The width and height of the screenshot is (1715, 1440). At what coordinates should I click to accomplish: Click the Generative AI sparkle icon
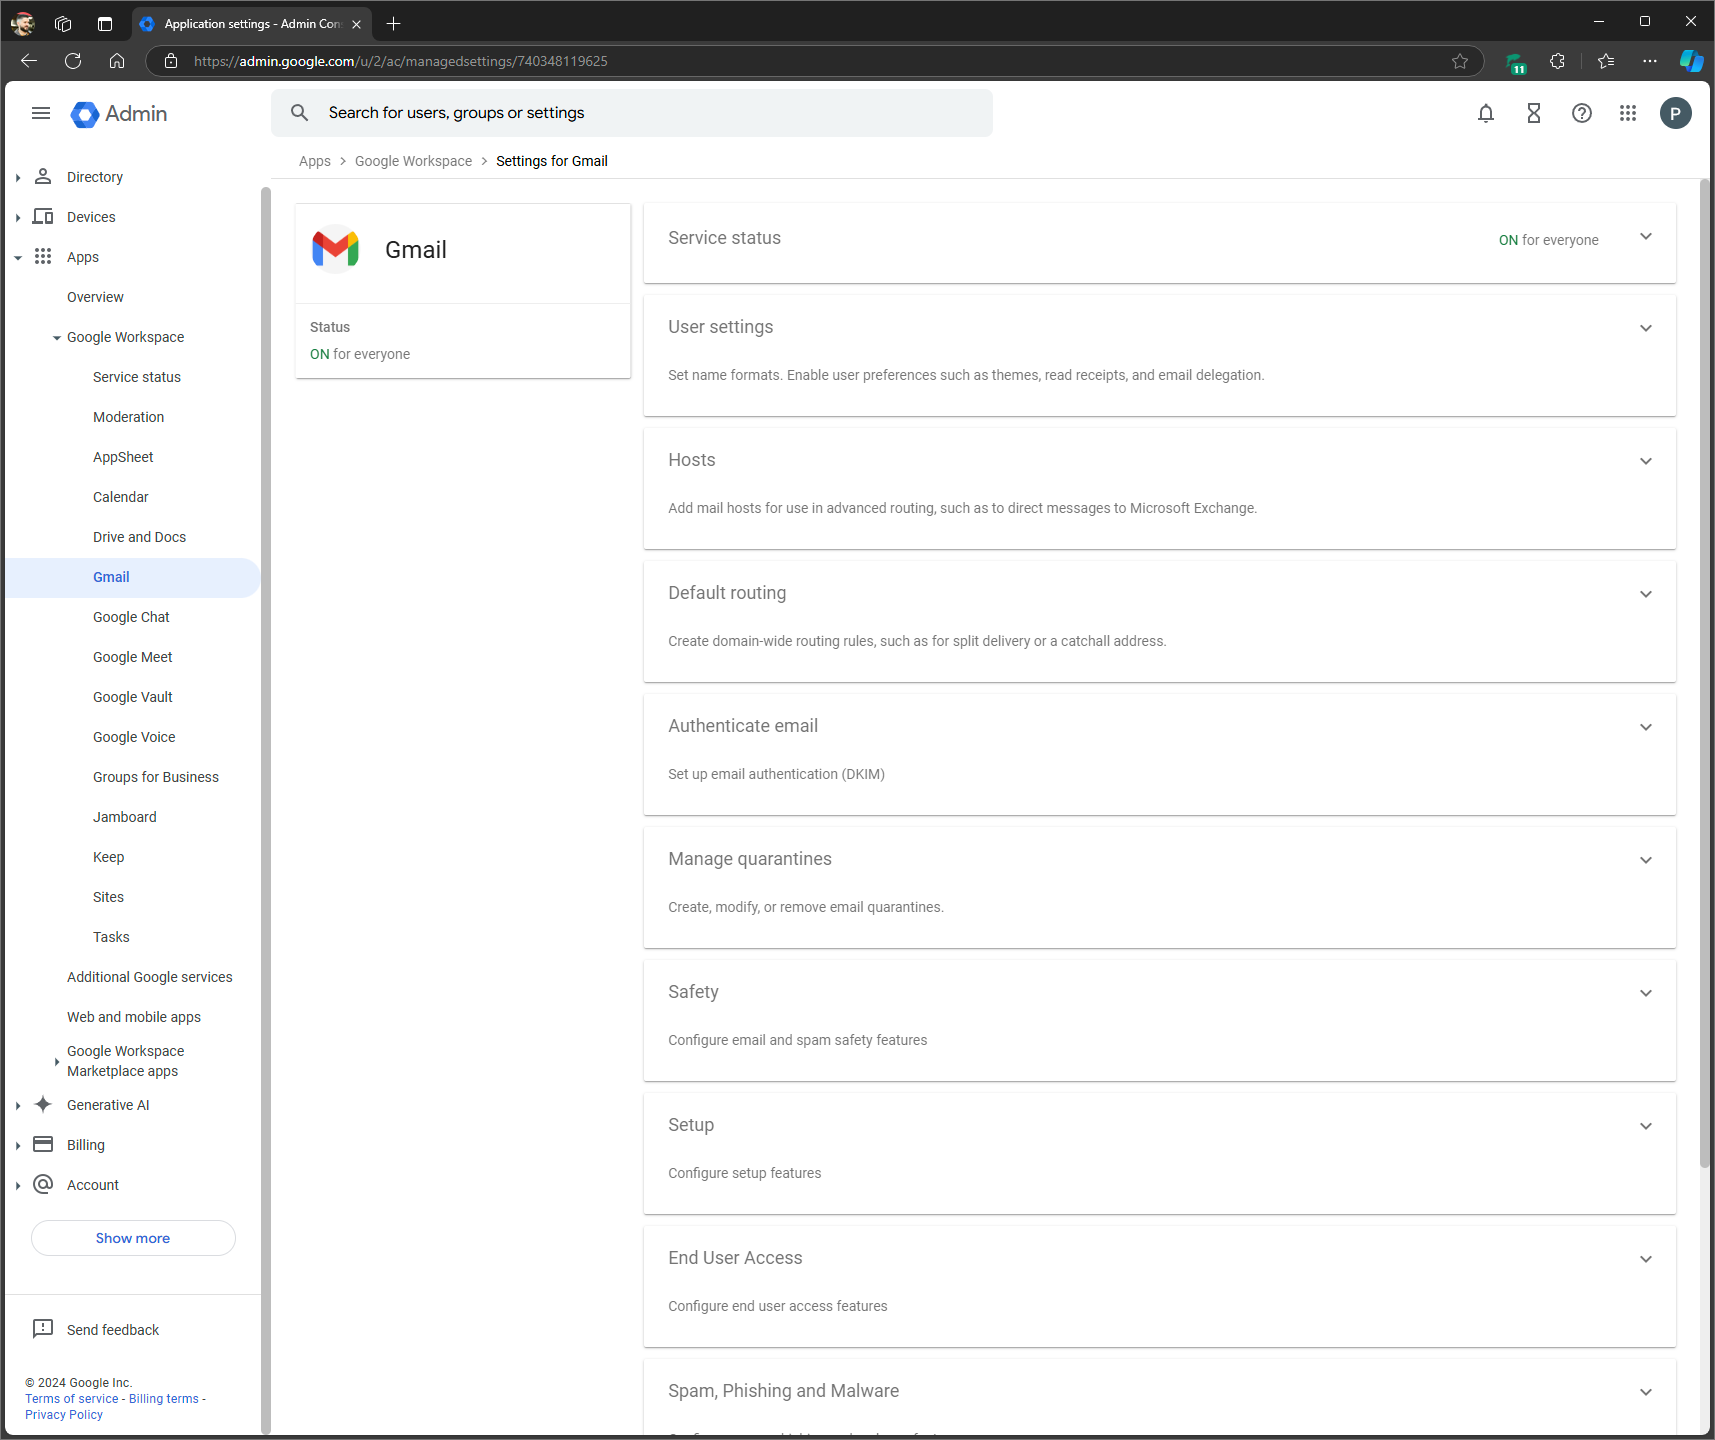[x=43, y=1104]
